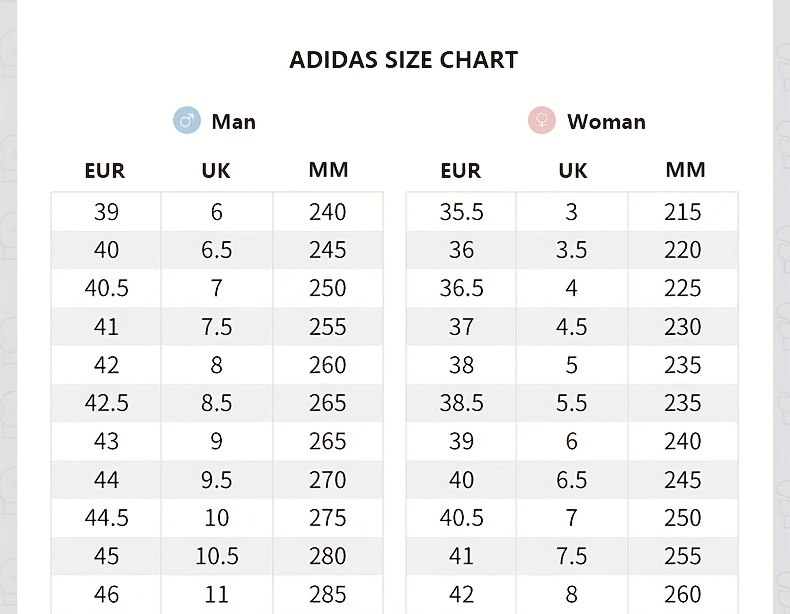Select women's 215 MM cell
The width and height of the screenshot is (790, 614).
tap(683, 212)
